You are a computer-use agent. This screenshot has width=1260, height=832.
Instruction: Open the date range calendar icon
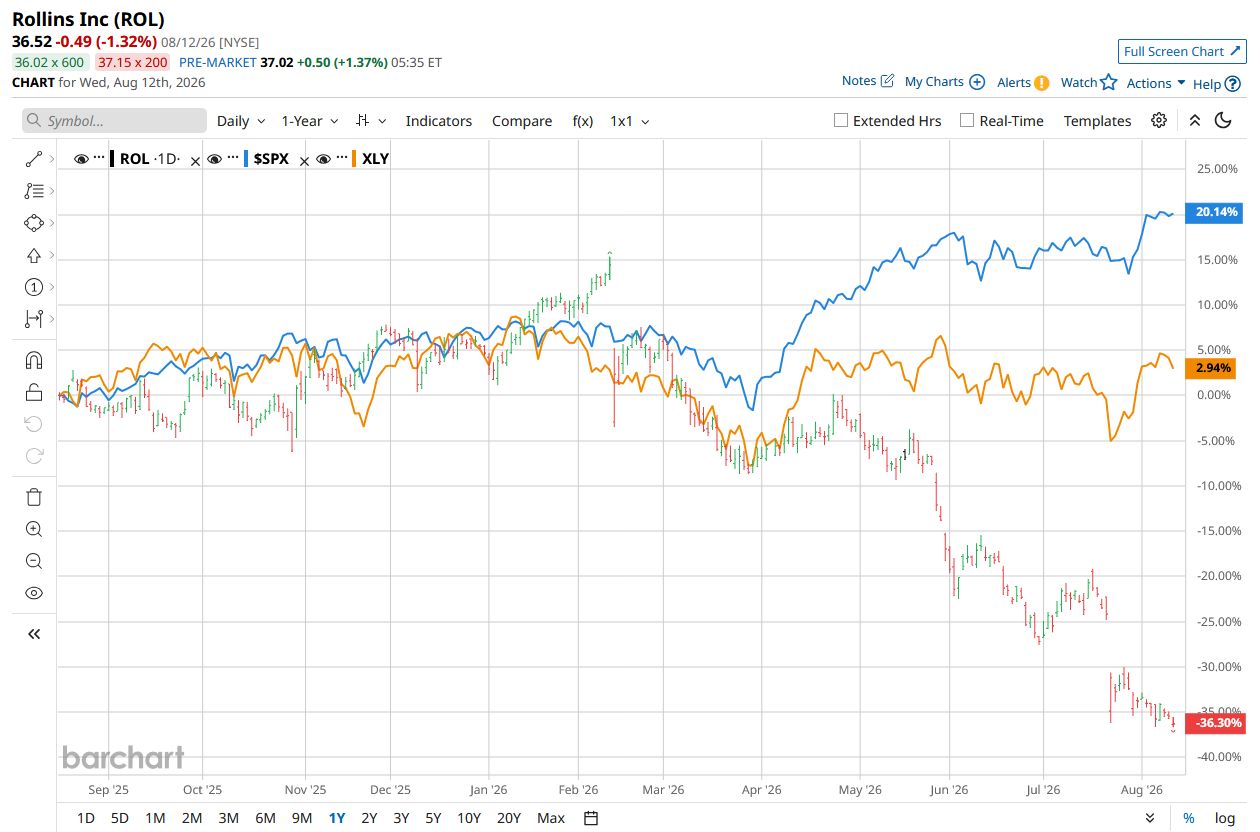(x=591, y=818)
